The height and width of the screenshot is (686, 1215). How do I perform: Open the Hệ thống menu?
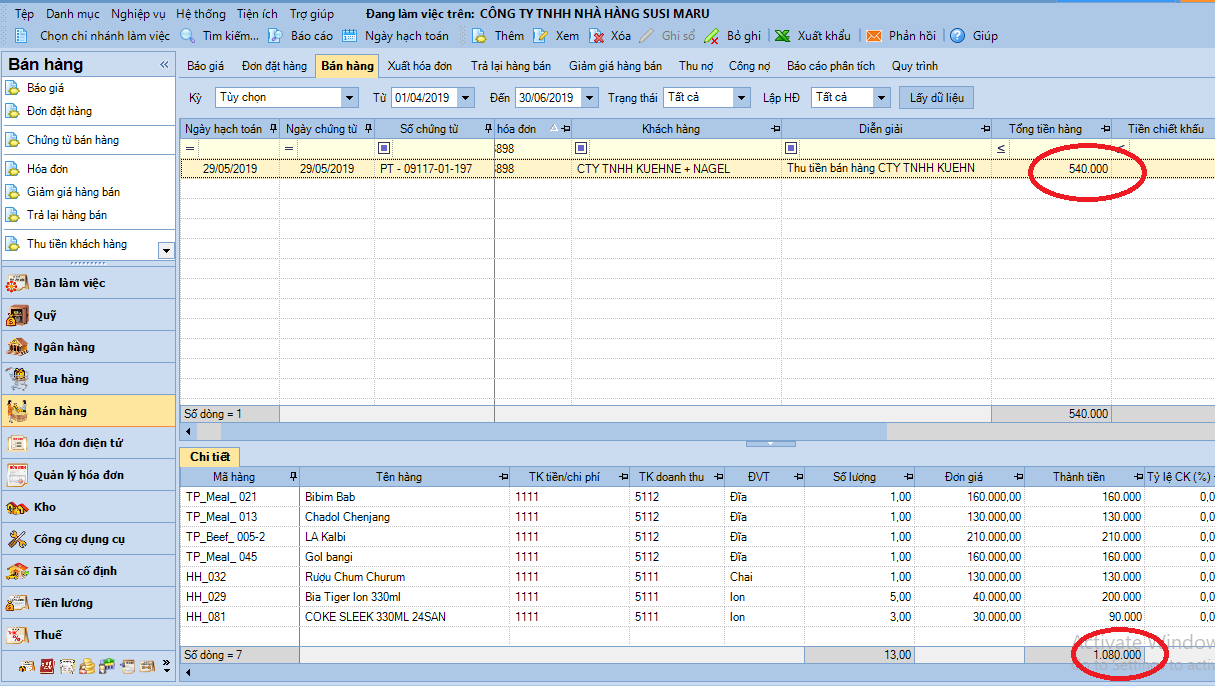(x=201, y=14)
